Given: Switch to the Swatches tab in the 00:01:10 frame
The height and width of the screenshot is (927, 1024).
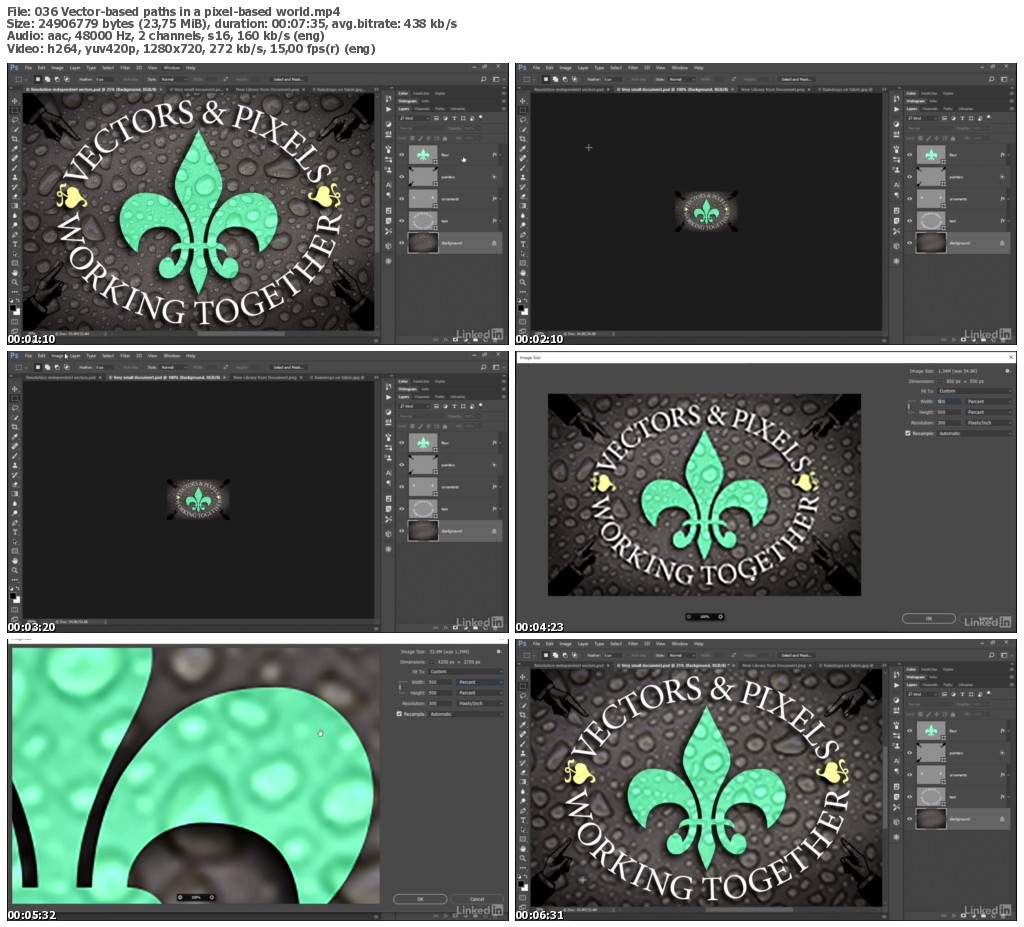Looking at the screenshot, I should (421, 93).
